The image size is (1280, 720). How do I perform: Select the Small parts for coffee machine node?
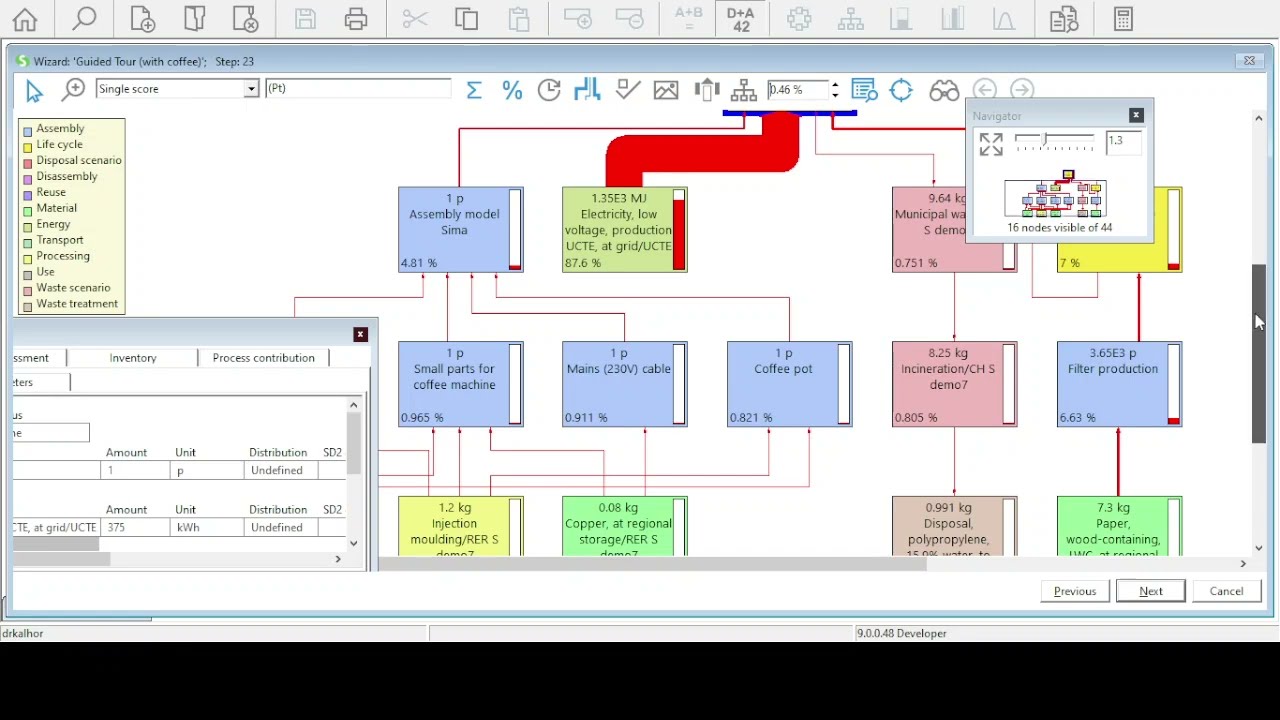460,384
